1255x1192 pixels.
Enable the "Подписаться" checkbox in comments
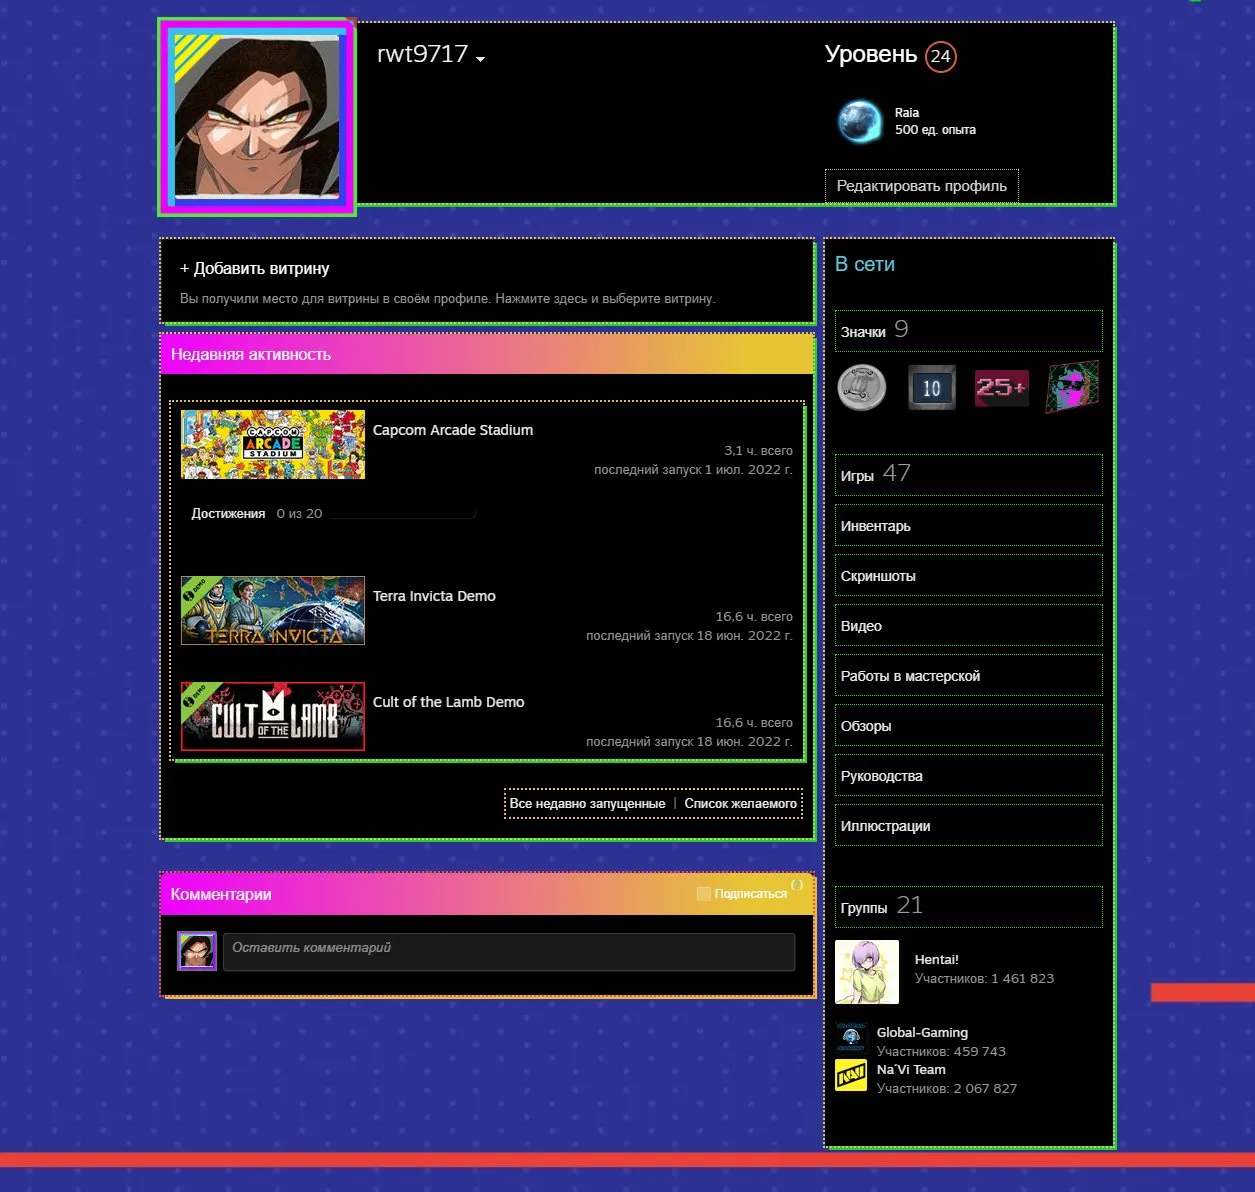pos(703,894)
